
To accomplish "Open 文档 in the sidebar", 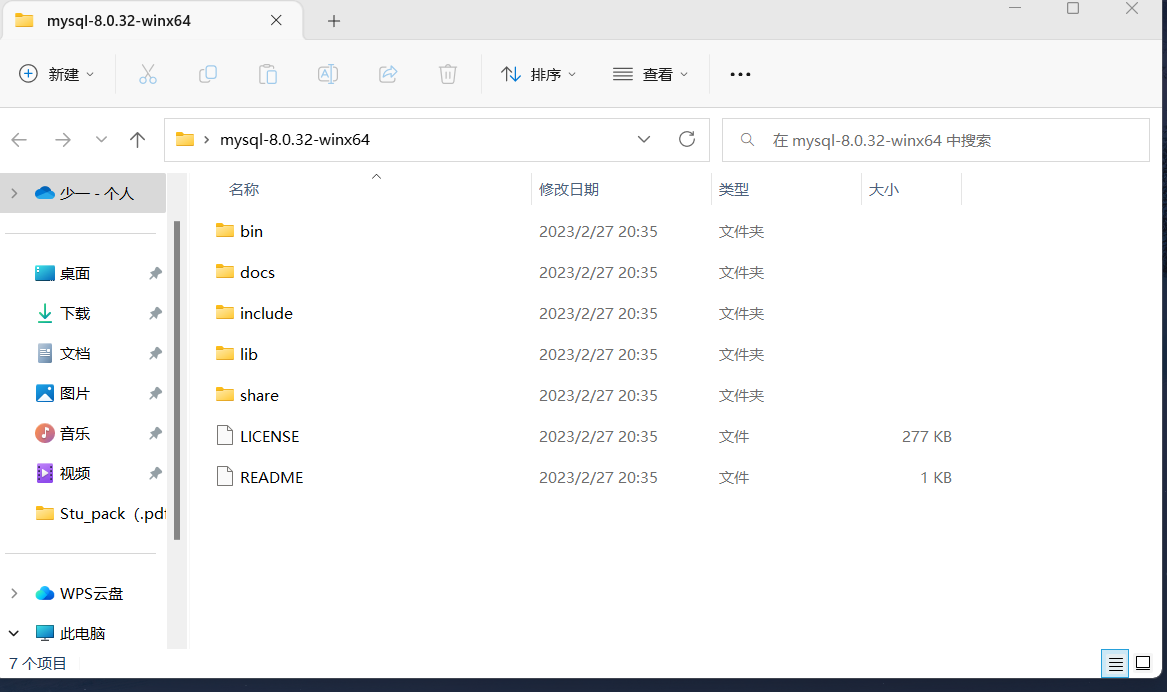I will [74, 353].
